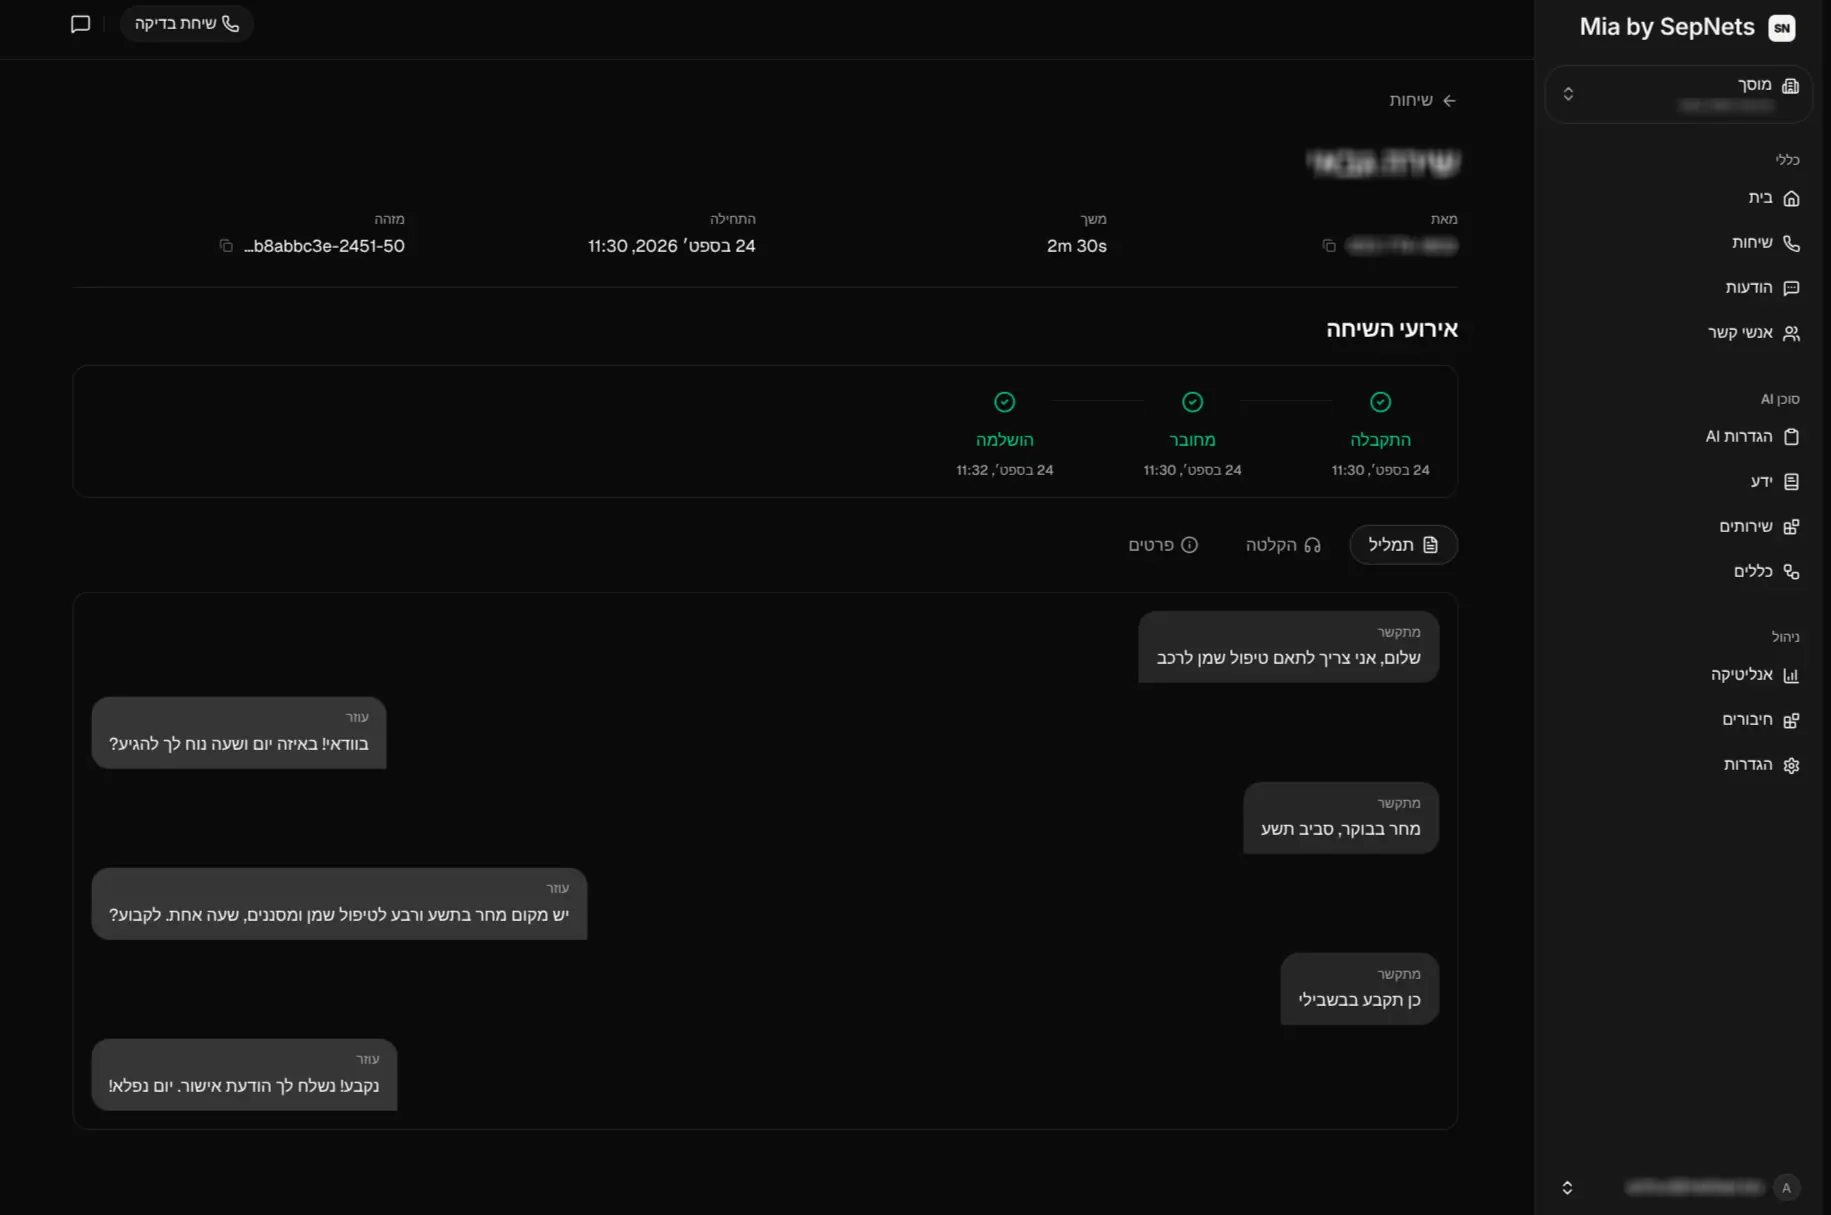Click the SN logo badge

point(1782,28)
